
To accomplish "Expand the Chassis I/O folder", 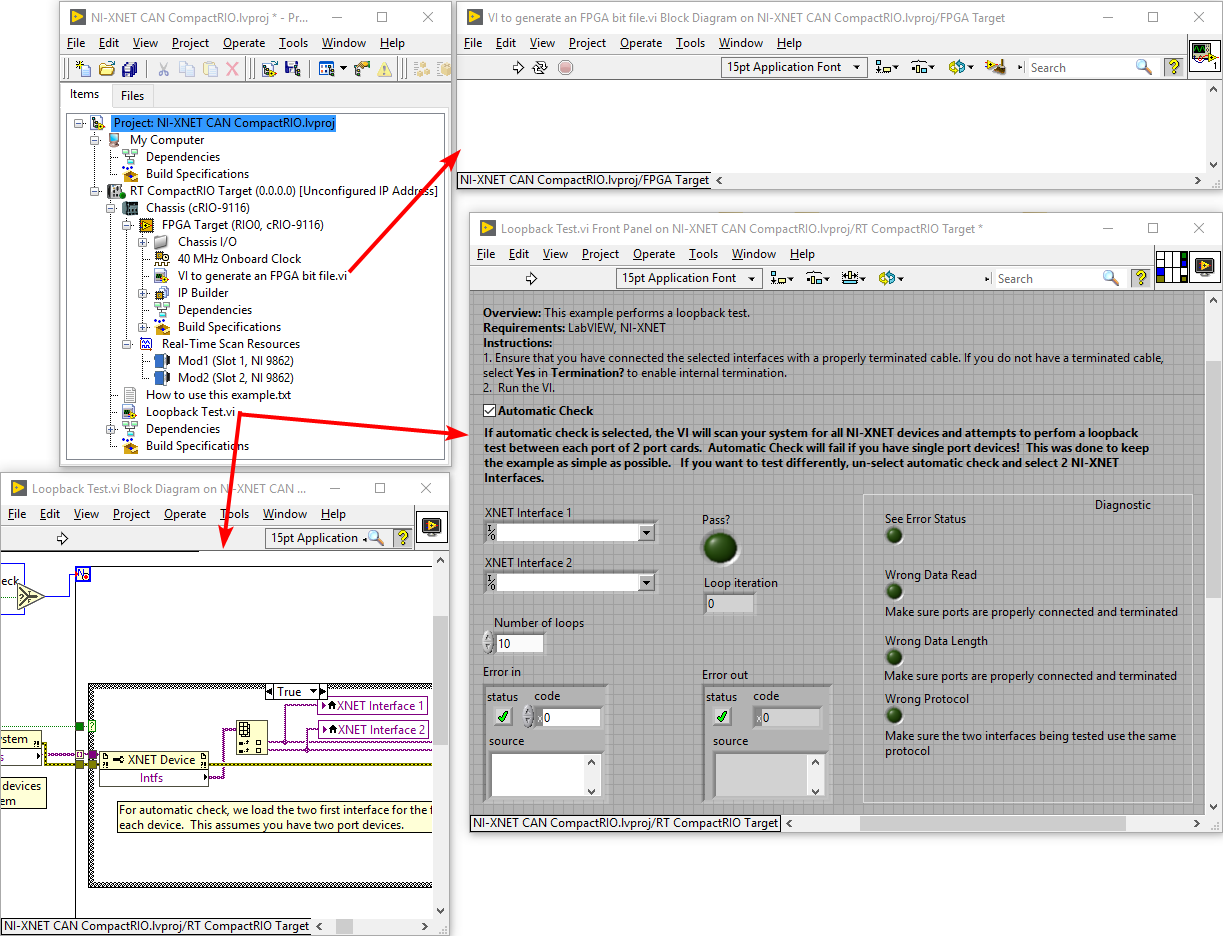I will (x=144, y=242).
